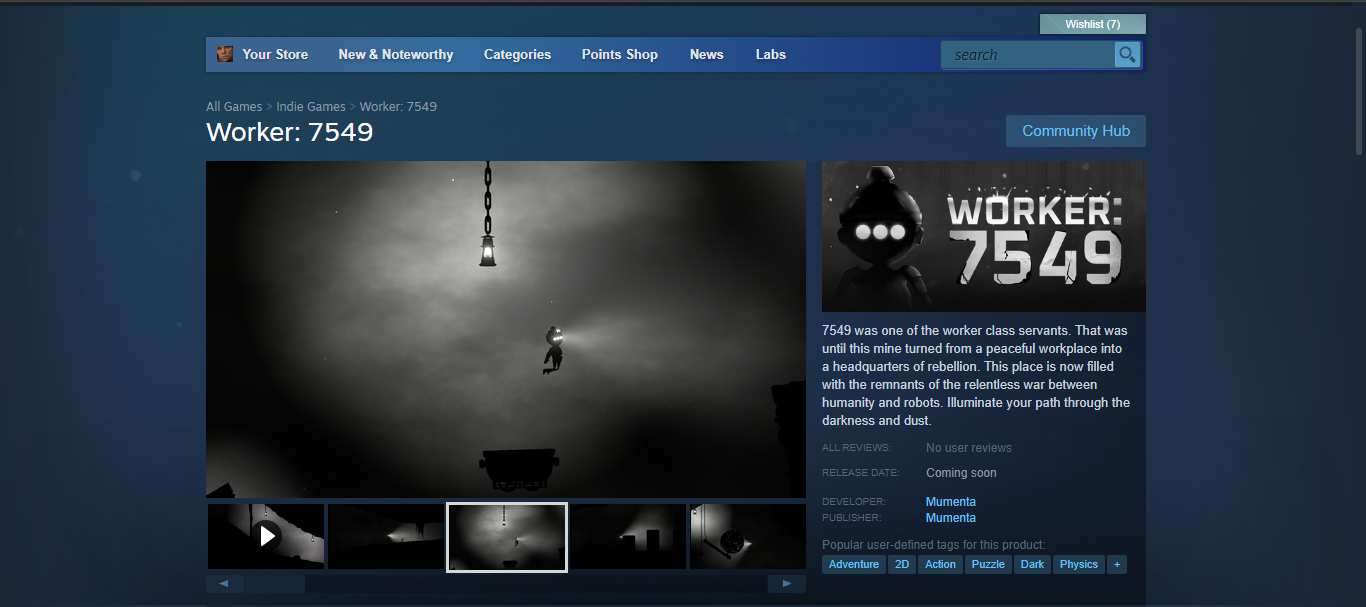Open the Community Hub
The height and width of the screenshot is (607, 1366).
point(1076,131)
